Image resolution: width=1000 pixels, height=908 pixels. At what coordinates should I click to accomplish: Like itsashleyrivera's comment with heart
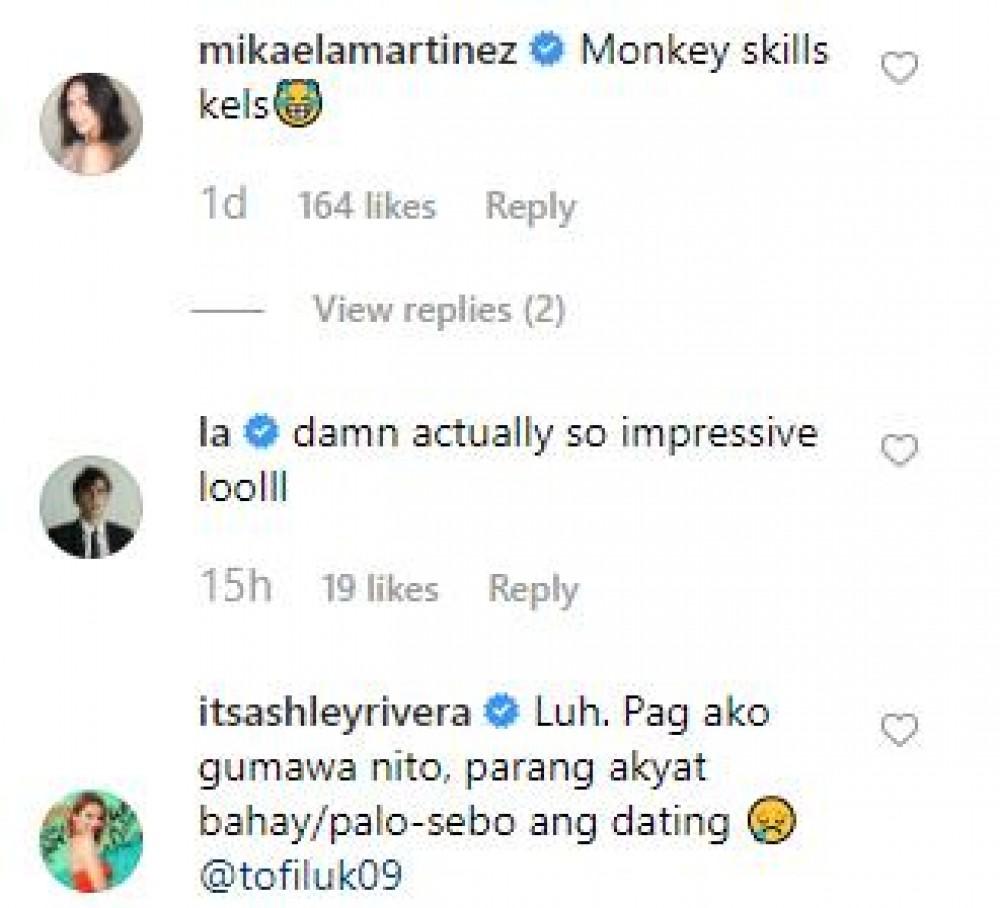[901, 731]
